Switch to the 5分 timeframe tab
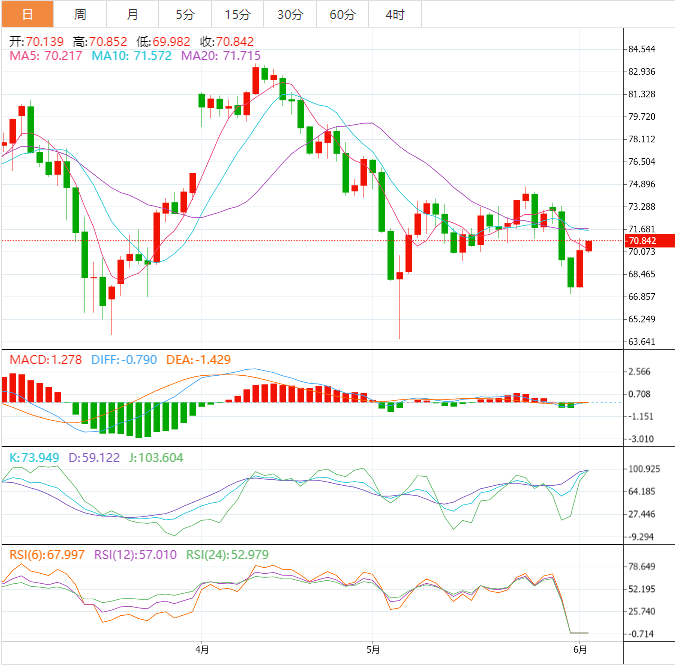Viewport: 675px width, 666px height. point(185,14)
